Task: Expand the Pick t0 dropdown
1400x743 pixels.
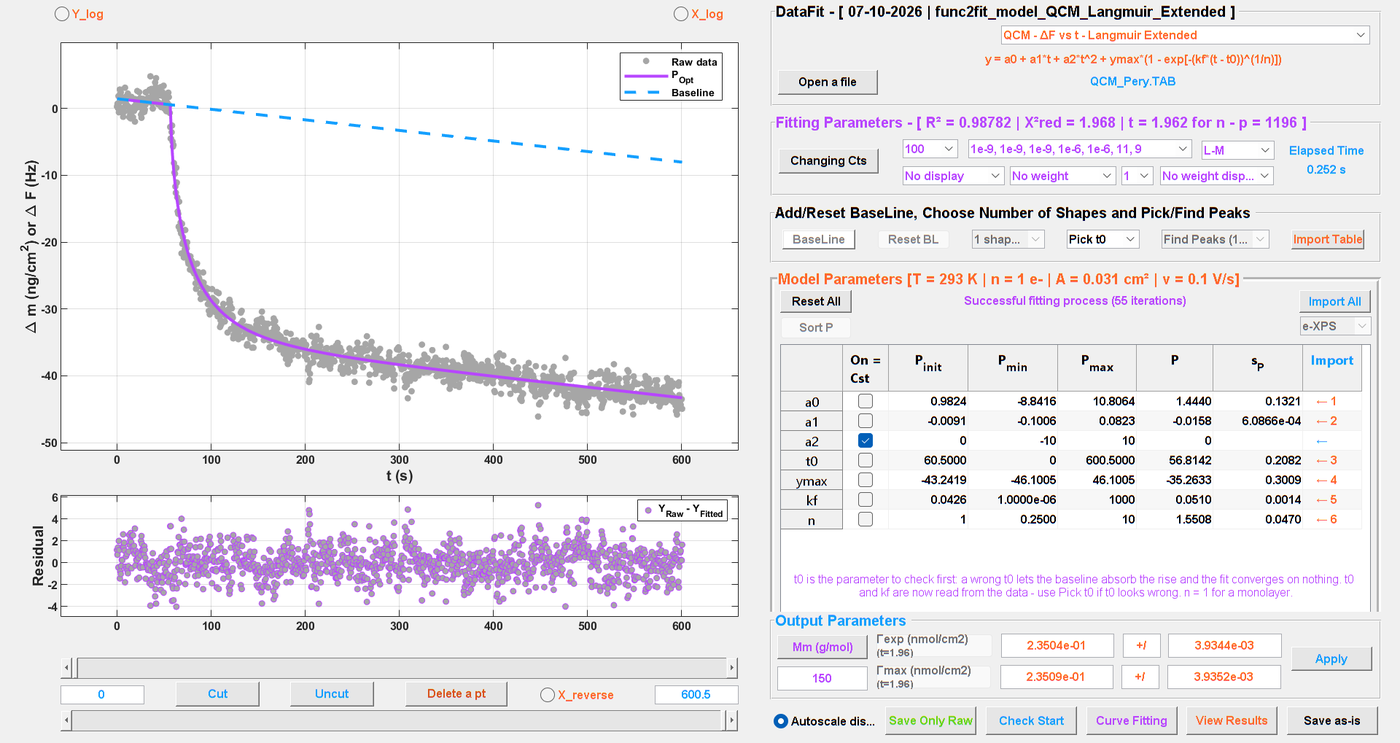Action: [x=1103, y=239]
